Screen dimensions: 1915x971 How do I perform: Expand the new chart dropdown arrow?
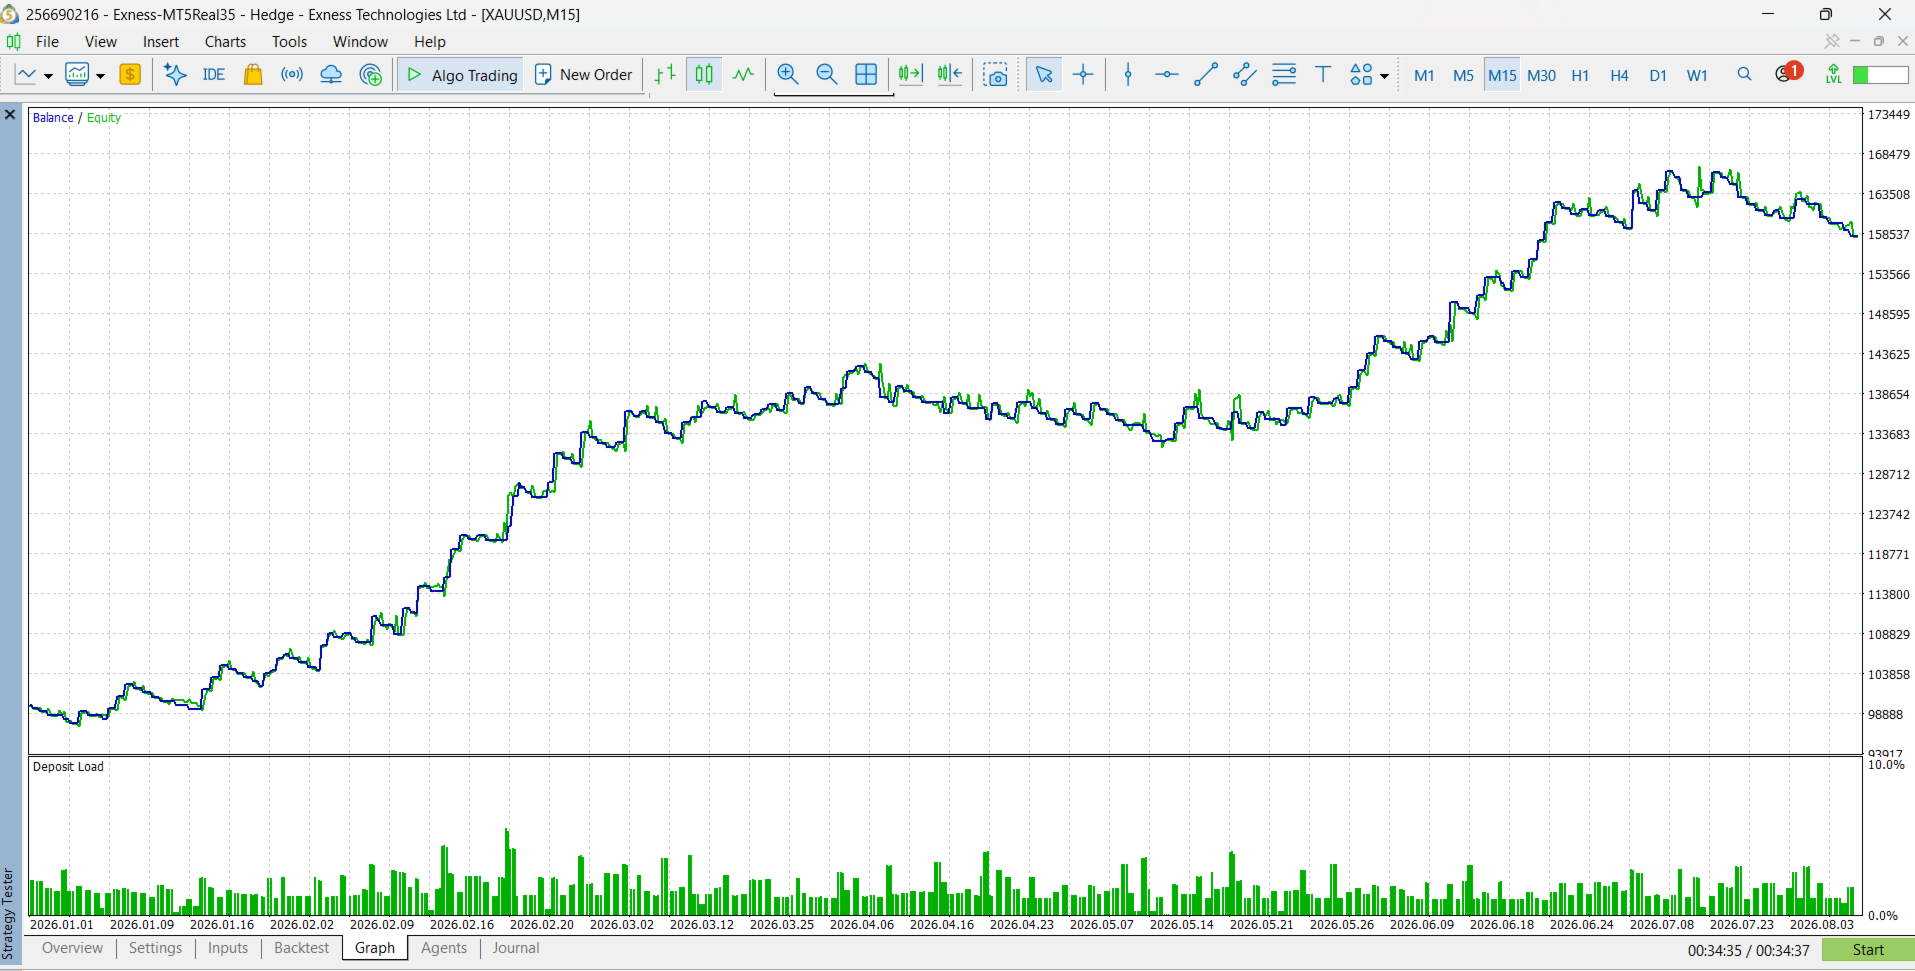pos(48,76)
